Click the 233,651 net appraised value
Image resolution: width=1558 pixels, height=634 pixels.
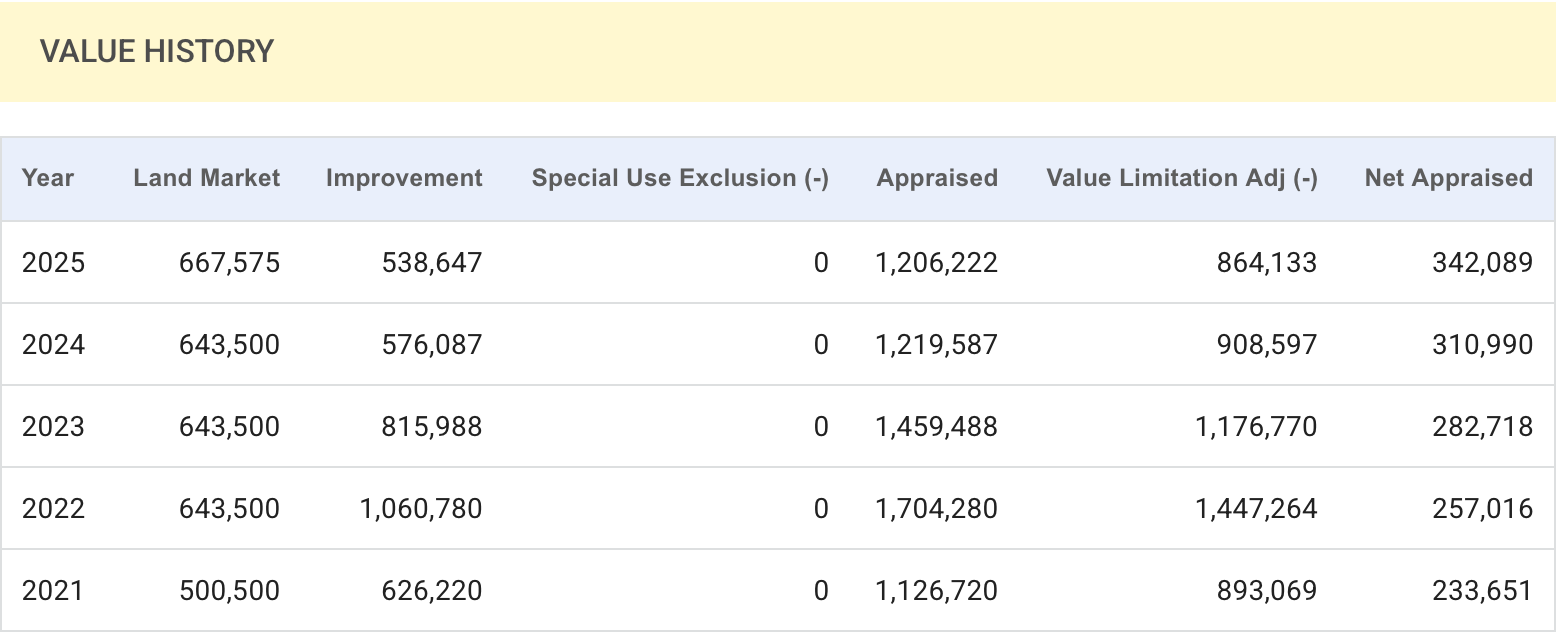(x=1482, y=591)
